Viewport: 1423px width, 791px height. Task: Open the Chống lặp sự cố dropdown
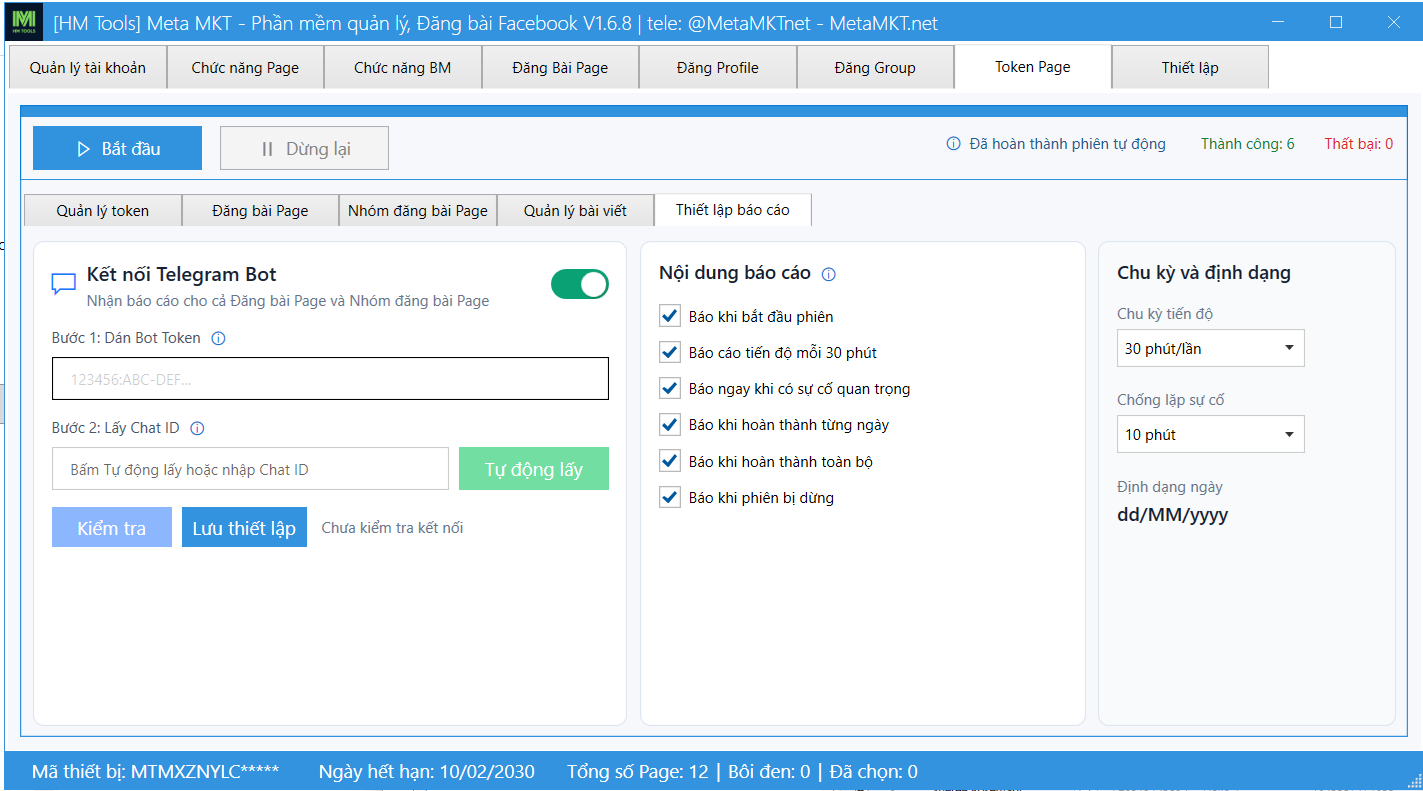[1210, 434]
